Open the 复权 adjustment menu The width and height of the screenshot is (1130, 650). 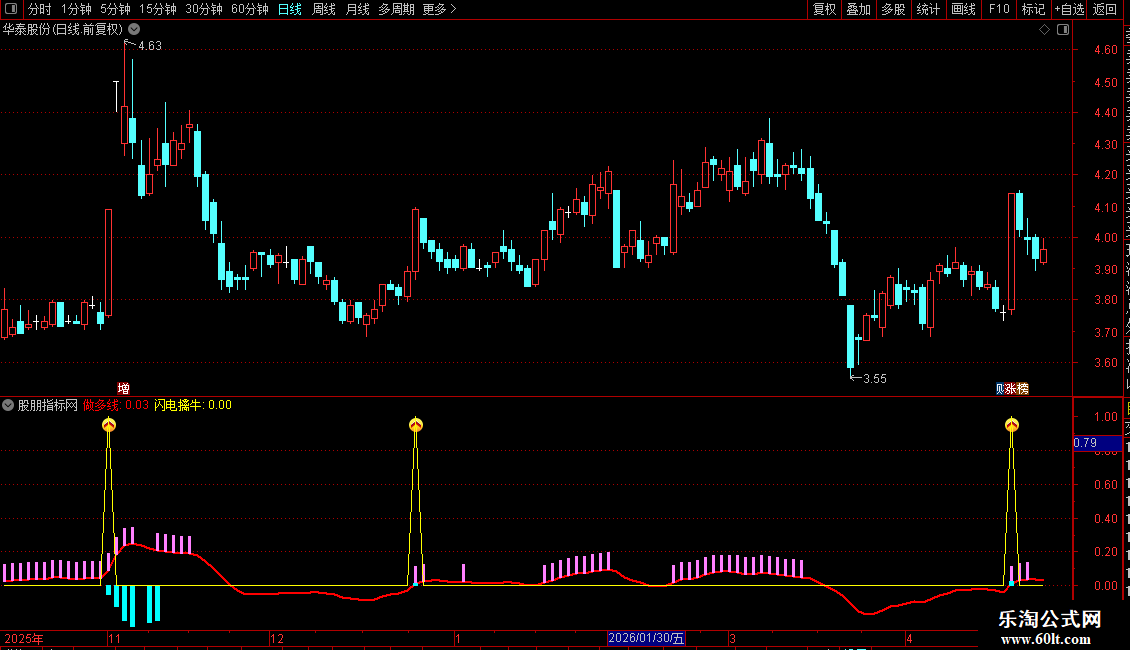(824, 9)
